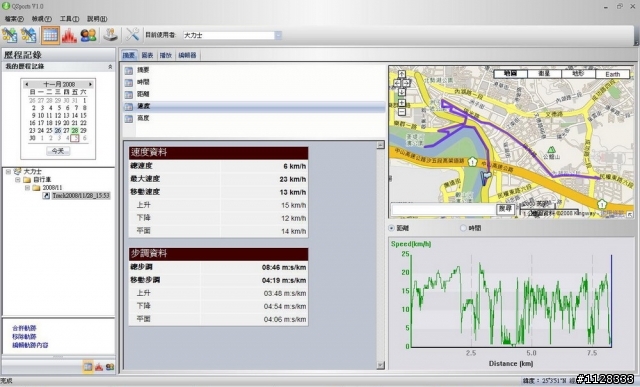
Task: Zoom out the map with minus button
Action: pyautogui.click(x=402, y=111)
